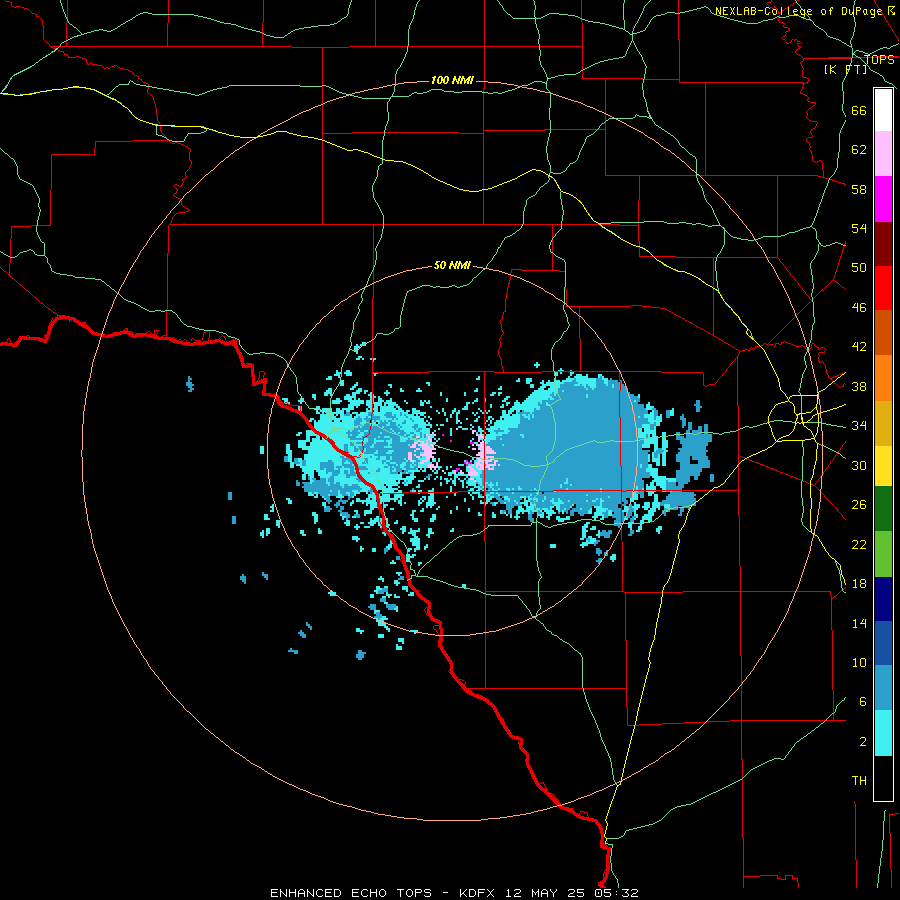Click the legend value 30
This screenshot has height=900, width=900.
click(x=859, y=465)
